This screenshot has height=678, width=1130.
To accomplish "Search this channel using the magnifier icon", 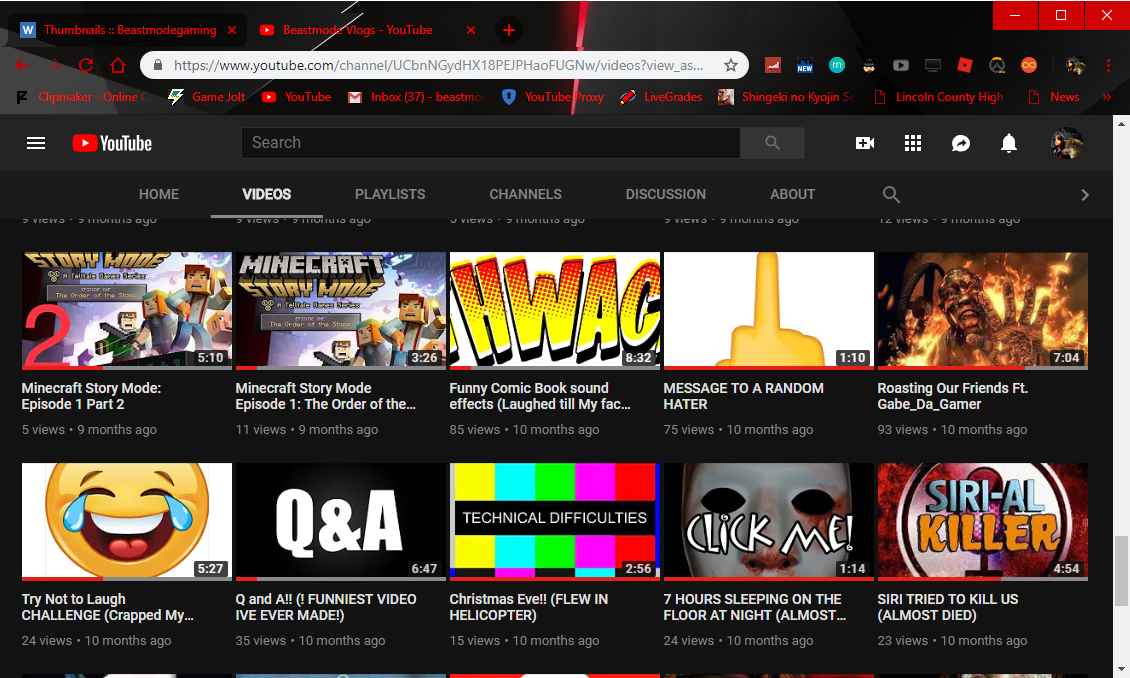I will pos(891,195).
